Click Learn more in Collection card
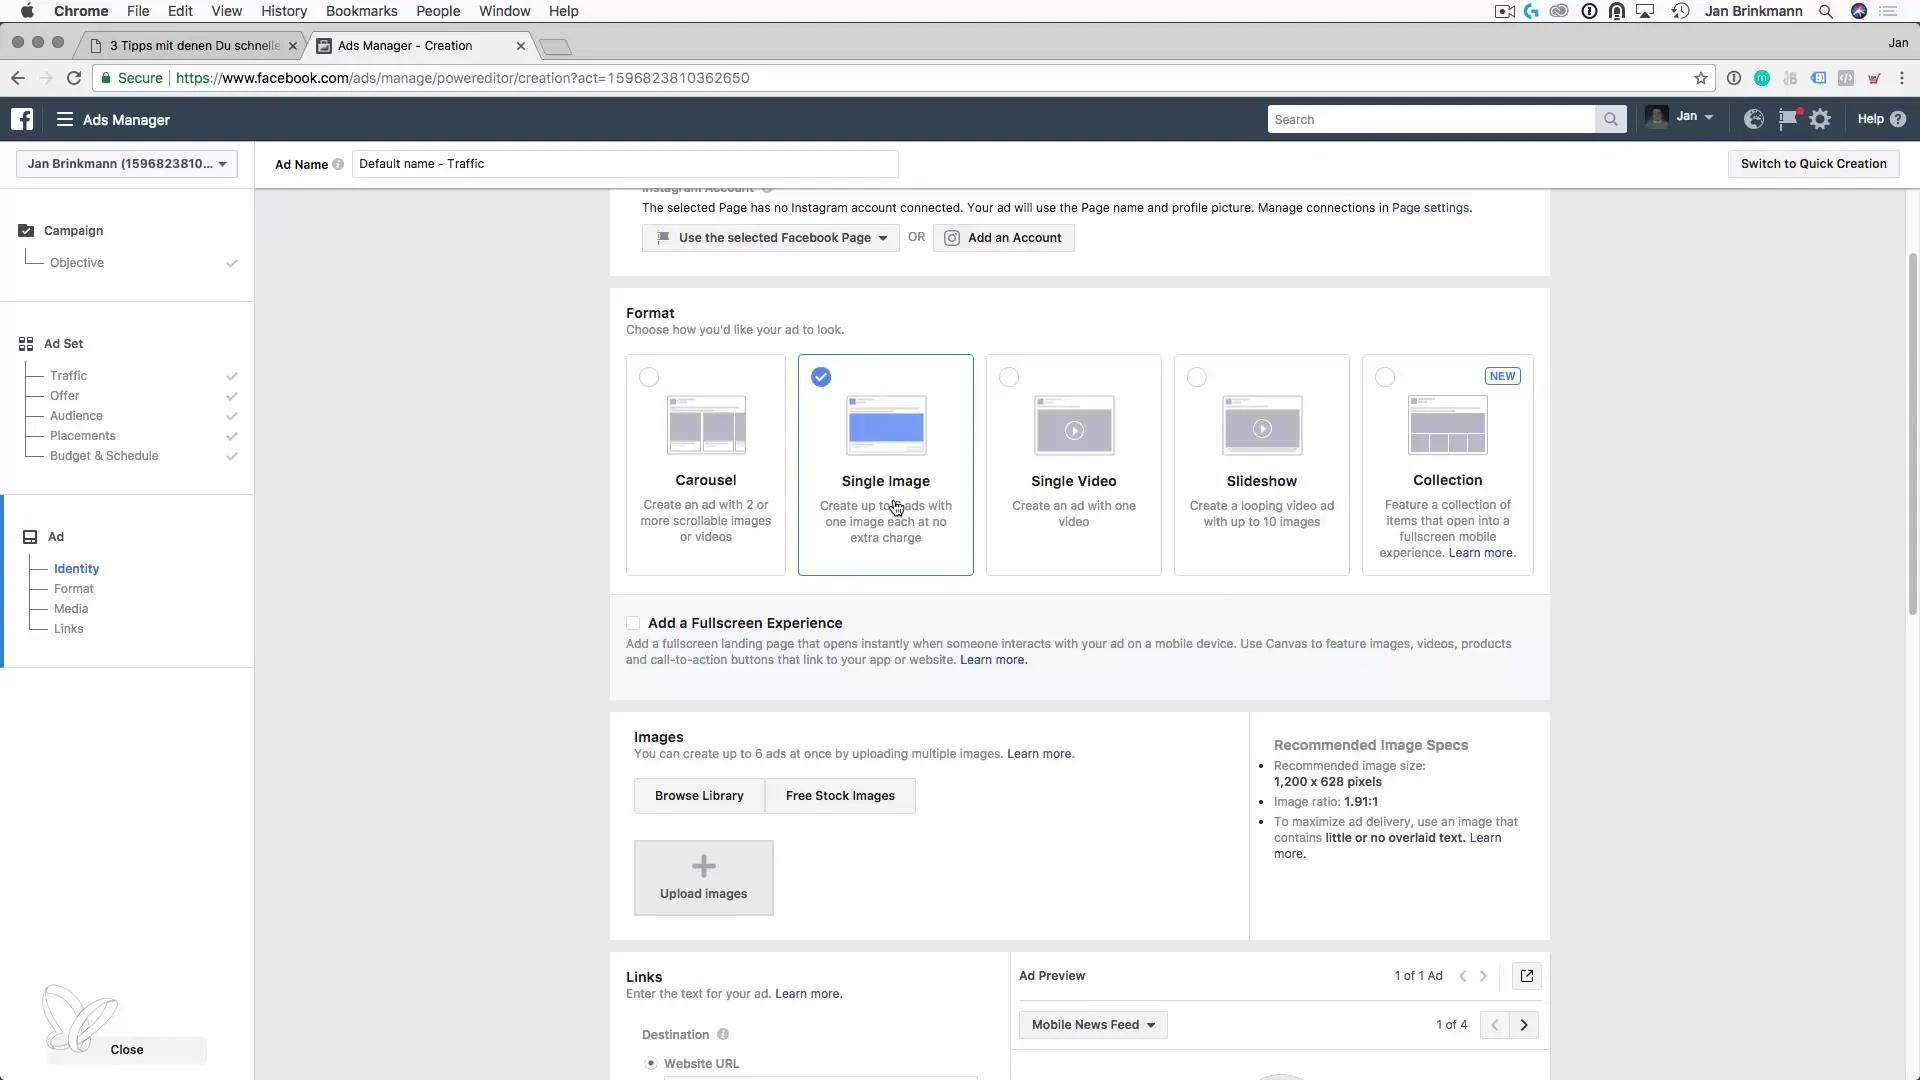 (1482, 553)
